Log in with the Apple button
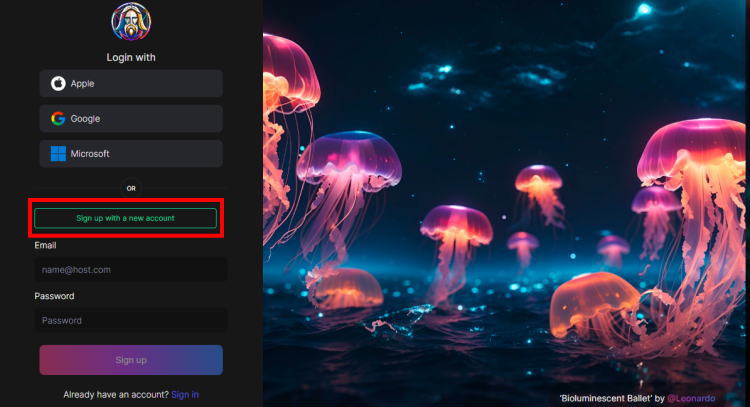The image size is (750, 407). pos(131,83)
